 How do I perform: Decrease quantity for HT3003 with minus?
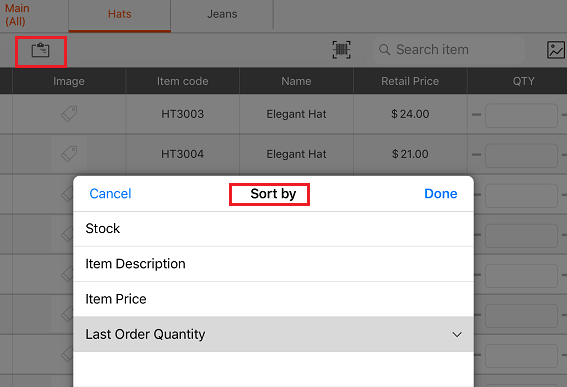tap(477, 115)
